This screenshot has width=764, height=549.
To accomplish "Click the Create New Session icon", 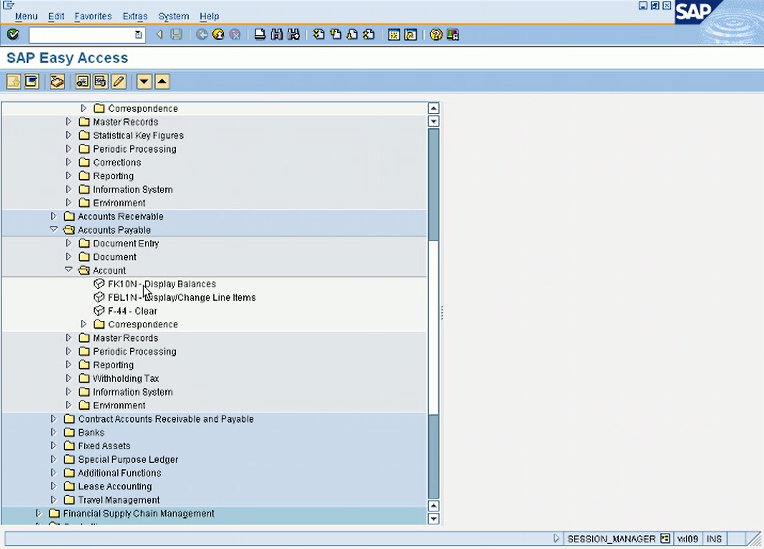I will pos(394,35).
